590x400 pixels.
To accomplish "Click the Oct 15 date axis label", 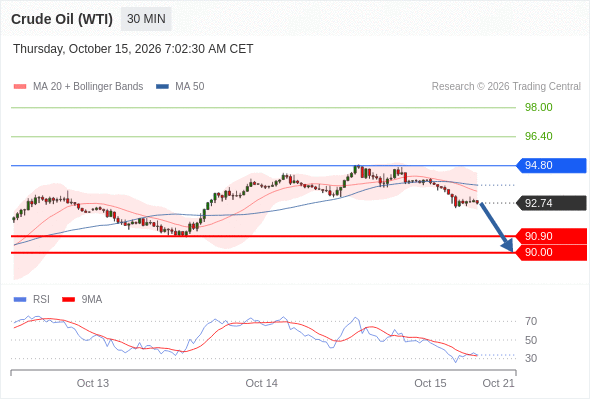I will coord(430,383).
